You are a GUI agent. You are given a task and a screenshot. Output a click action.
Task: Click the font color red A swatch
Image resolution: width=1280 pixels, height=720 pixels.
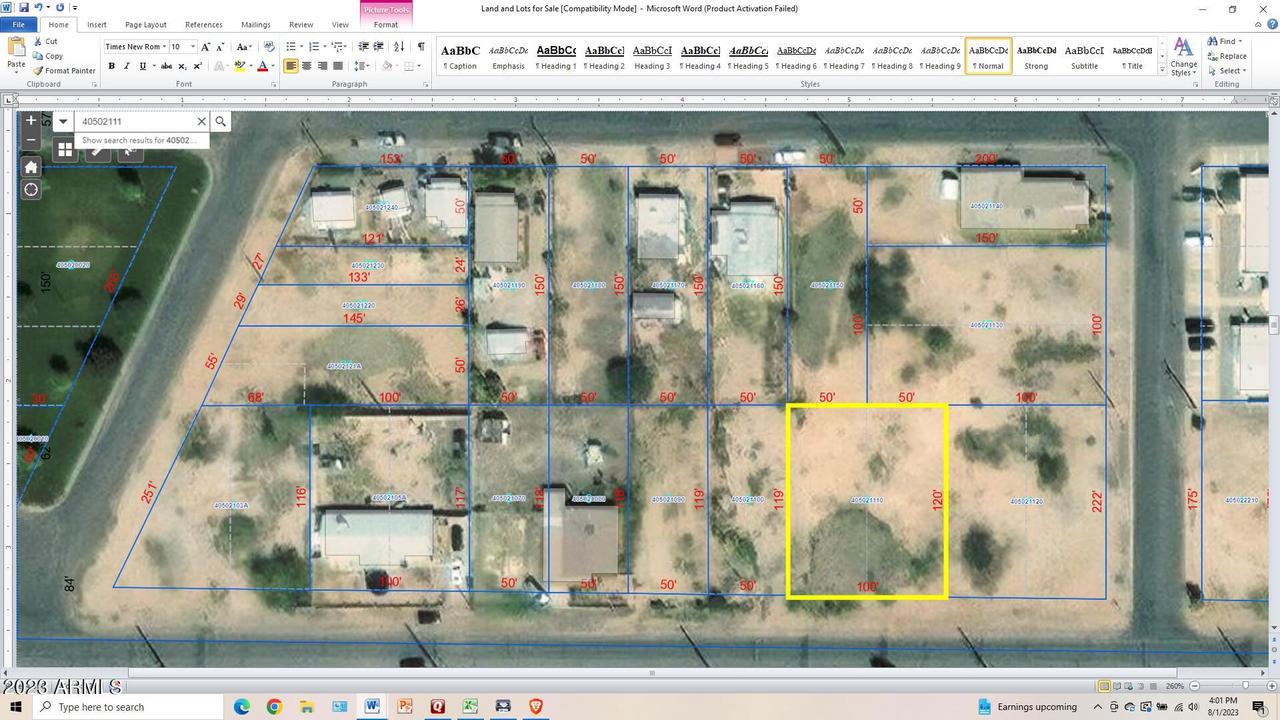click(x=262, y=66)
